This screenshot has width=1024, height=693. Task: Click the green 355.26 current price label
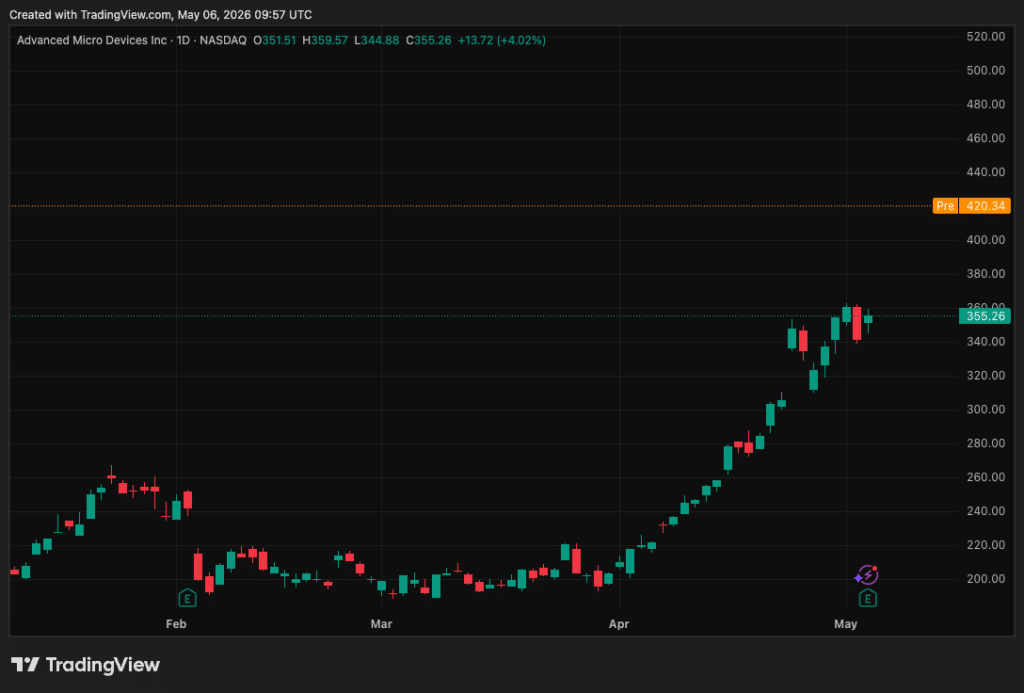[x=985, y=316]
